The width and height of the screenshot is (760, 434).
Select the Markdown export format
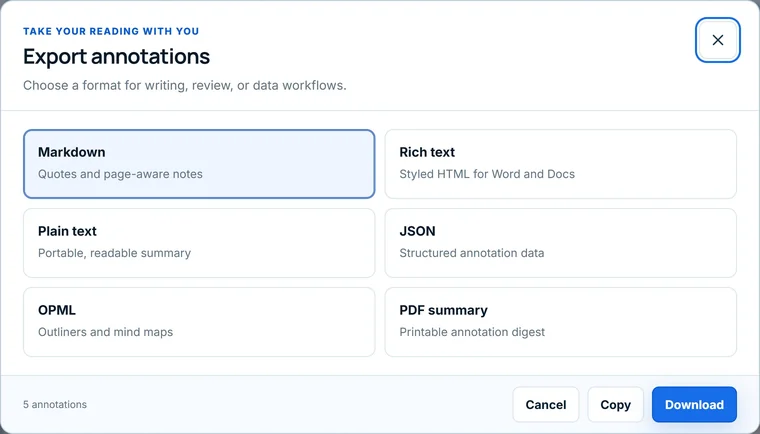[x=199, y=164]
